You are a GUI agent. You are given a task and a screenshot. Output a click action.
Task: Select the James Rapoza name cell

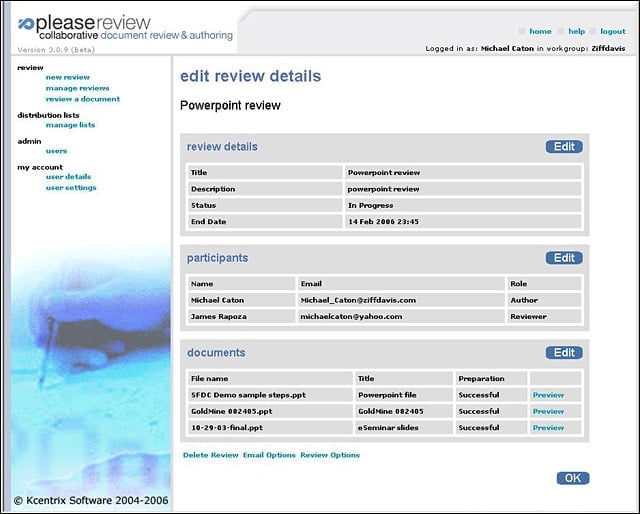[x=241, y=316]
